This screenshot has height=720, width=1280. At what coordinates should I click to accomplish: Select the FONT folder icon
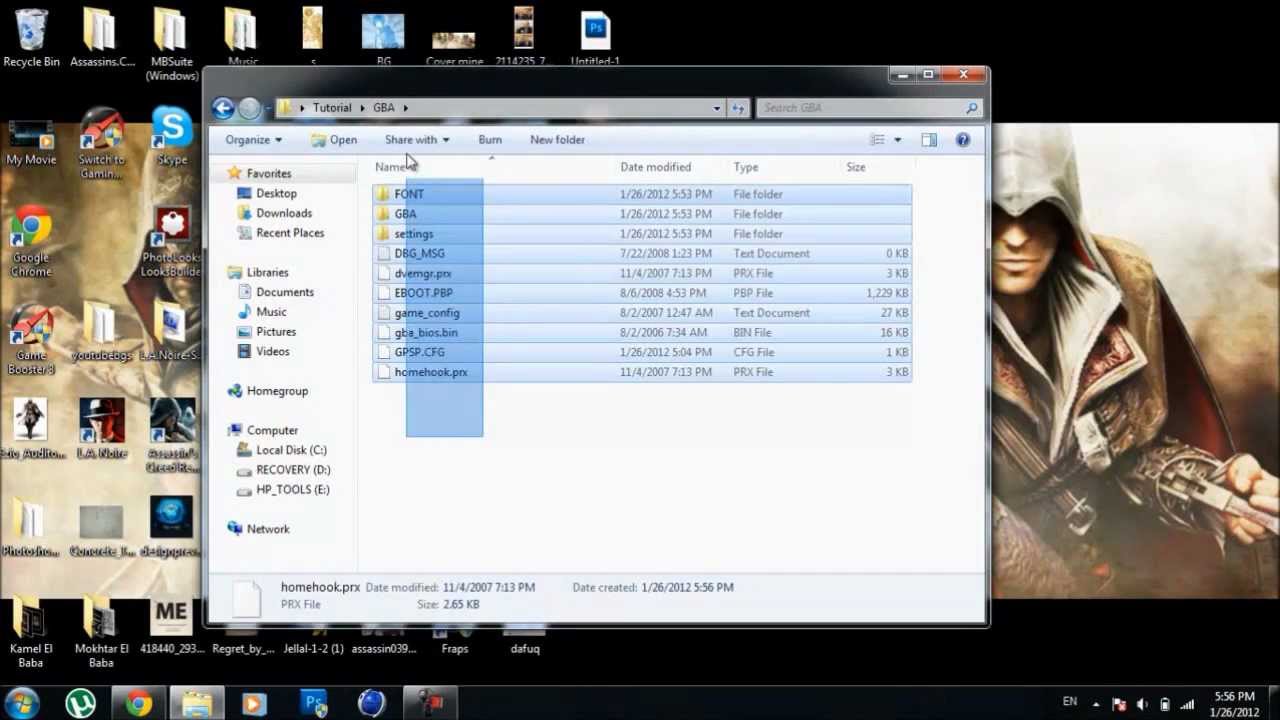pyautogui.click(x=383, y=194)
